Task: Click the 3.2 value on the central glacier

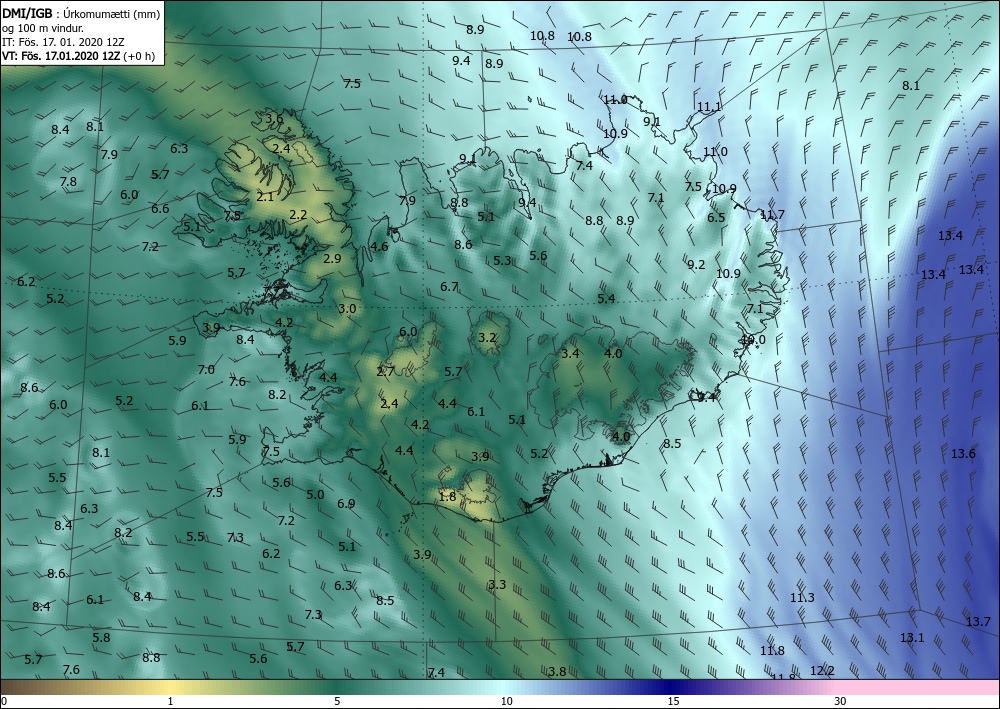Action: click(x=487, y=337)
